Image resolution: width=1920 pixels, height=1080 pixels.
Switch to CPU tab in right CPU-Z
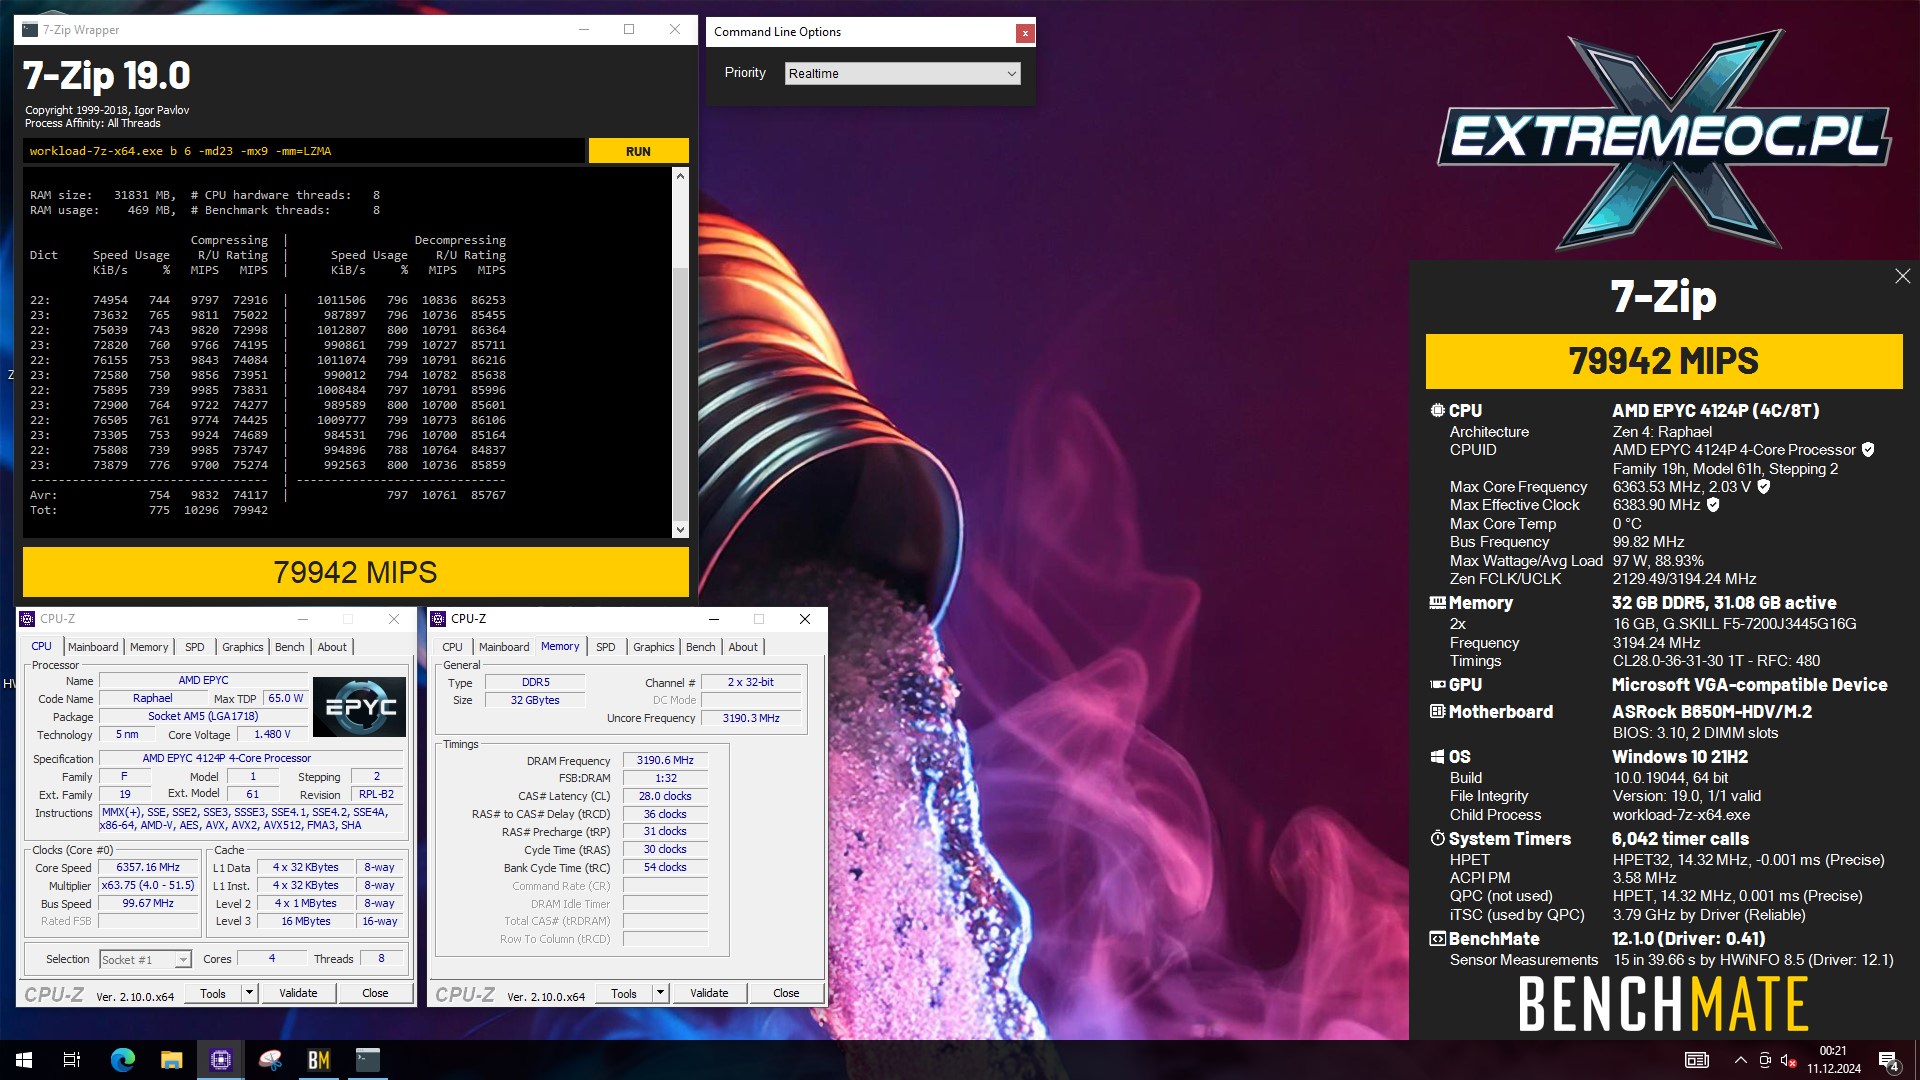tap(452, 647)
